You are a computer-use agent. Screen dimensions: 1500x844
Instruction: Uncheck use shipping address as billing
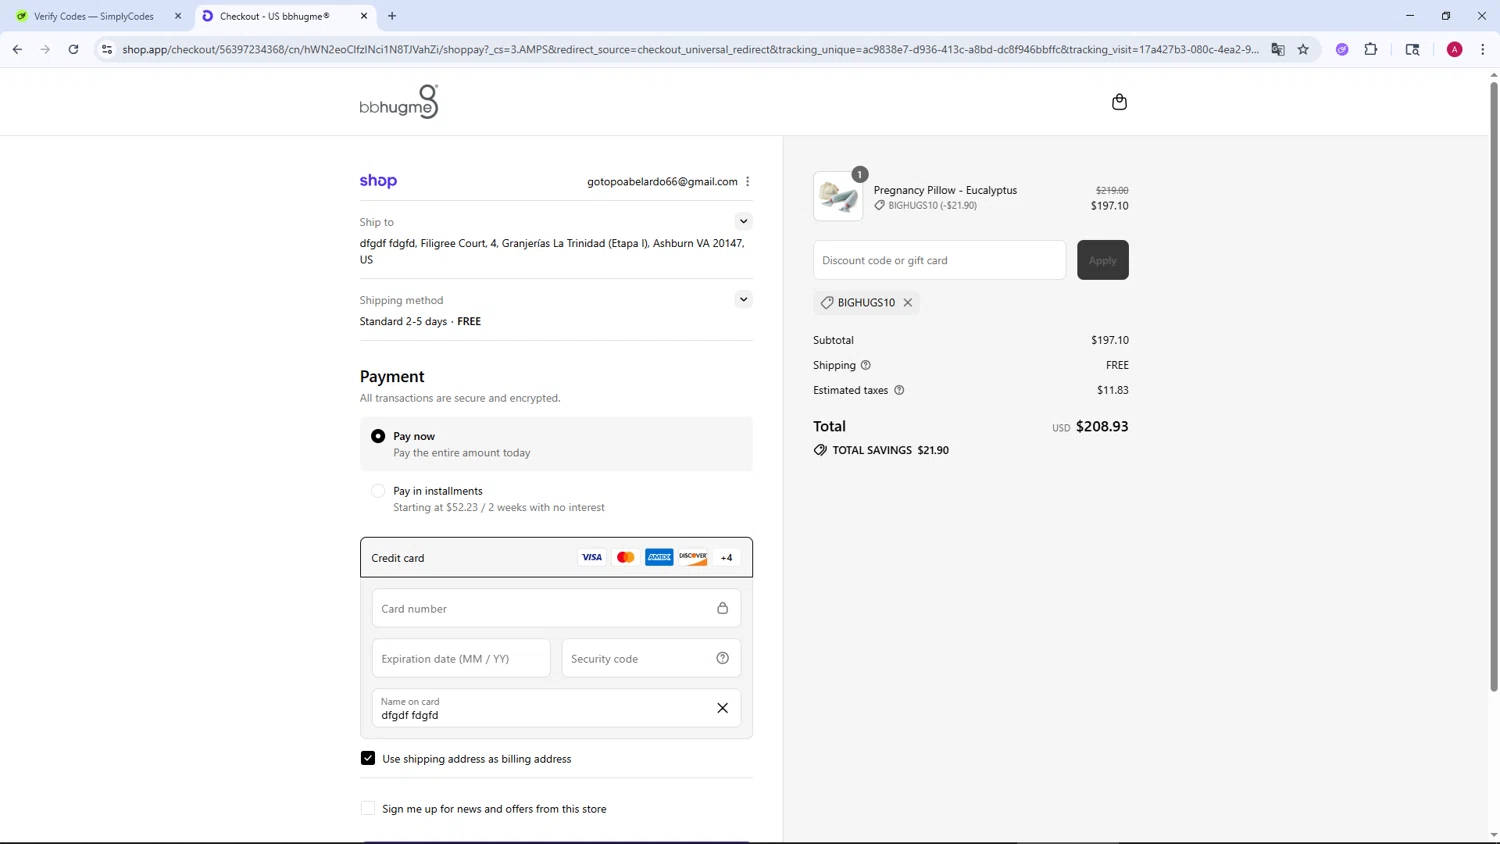[368, 758]
